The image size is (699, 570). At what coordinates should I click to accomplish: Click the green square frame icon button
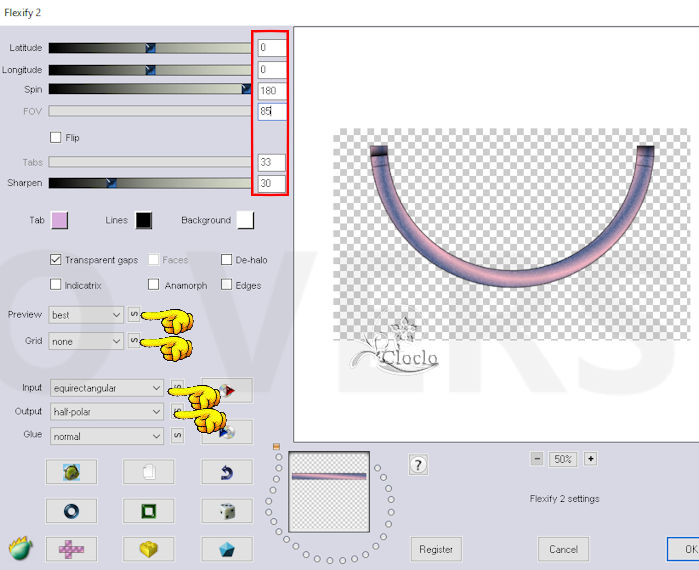(x=148, y=511)
